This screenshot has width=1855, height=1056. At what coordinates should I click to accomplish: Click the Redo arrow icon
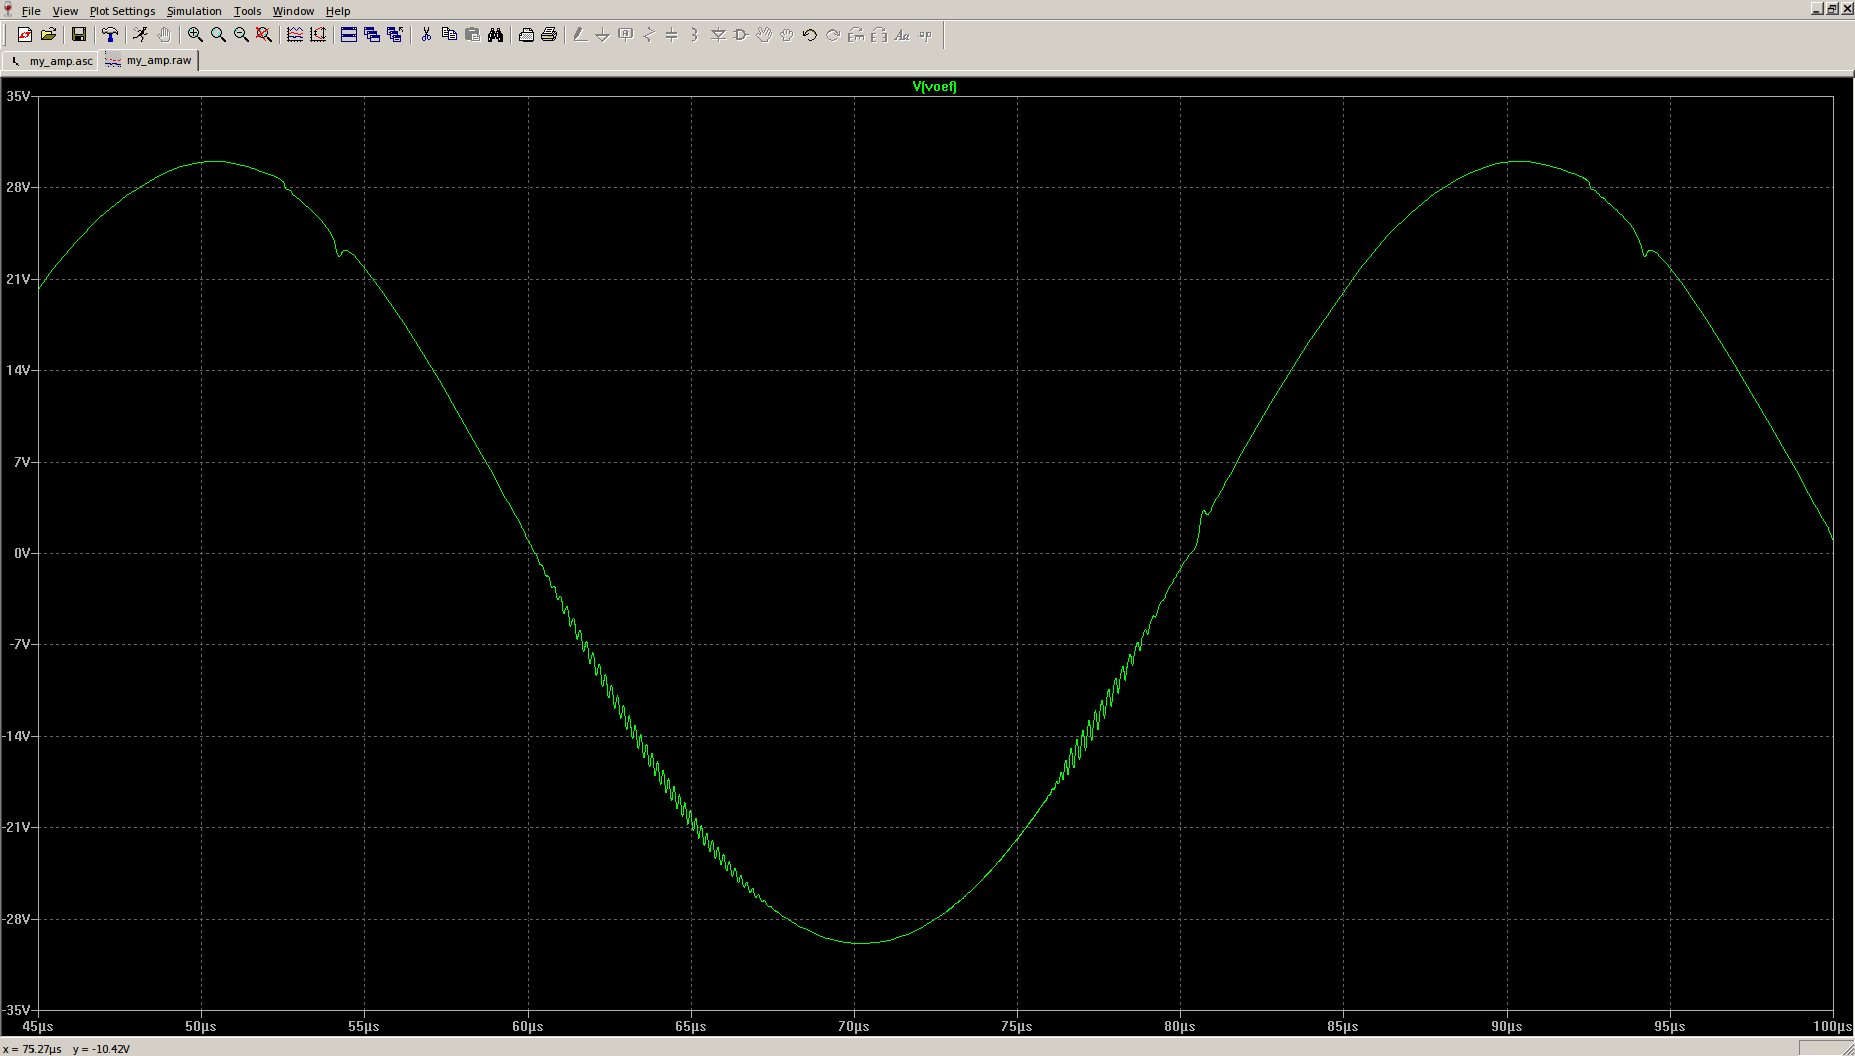click(833, 35)
